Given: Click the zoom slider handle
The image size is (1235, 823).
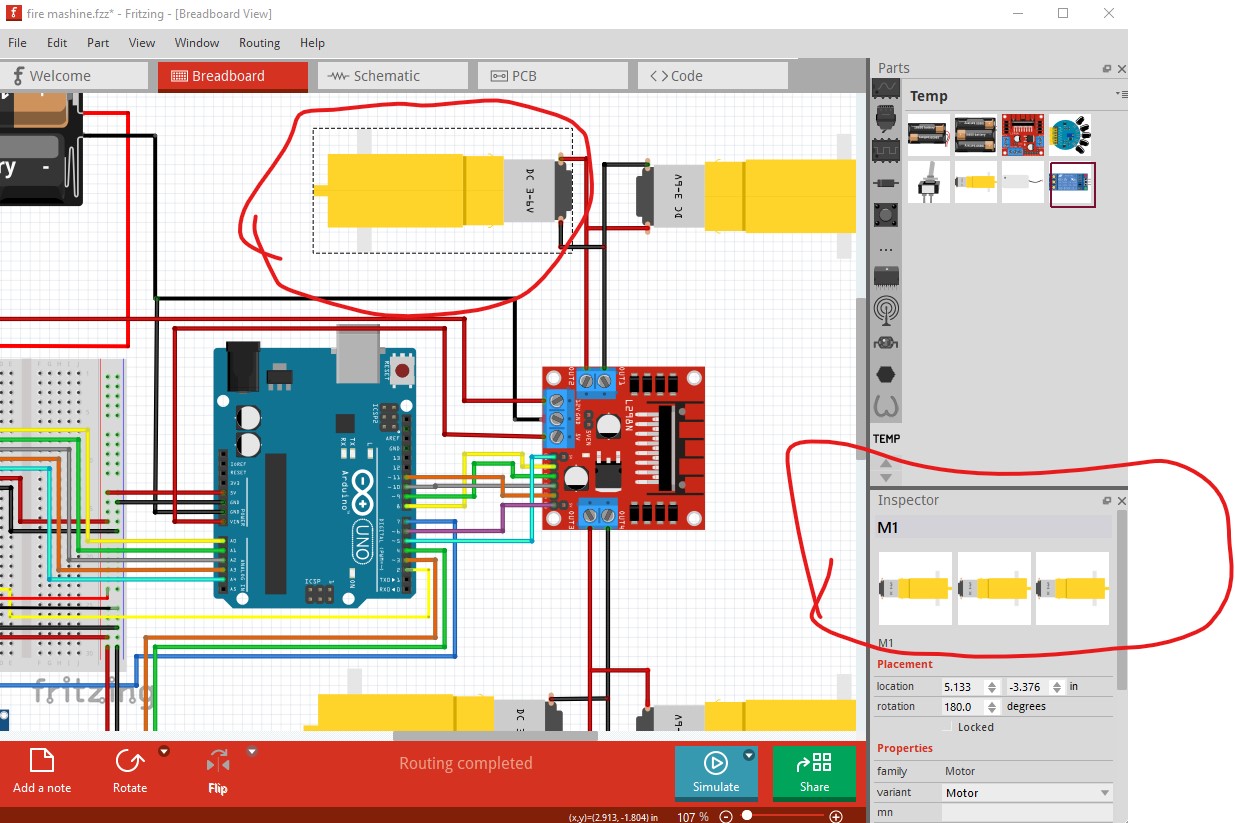Looking at the screenshot, I should tap(746, 816).
